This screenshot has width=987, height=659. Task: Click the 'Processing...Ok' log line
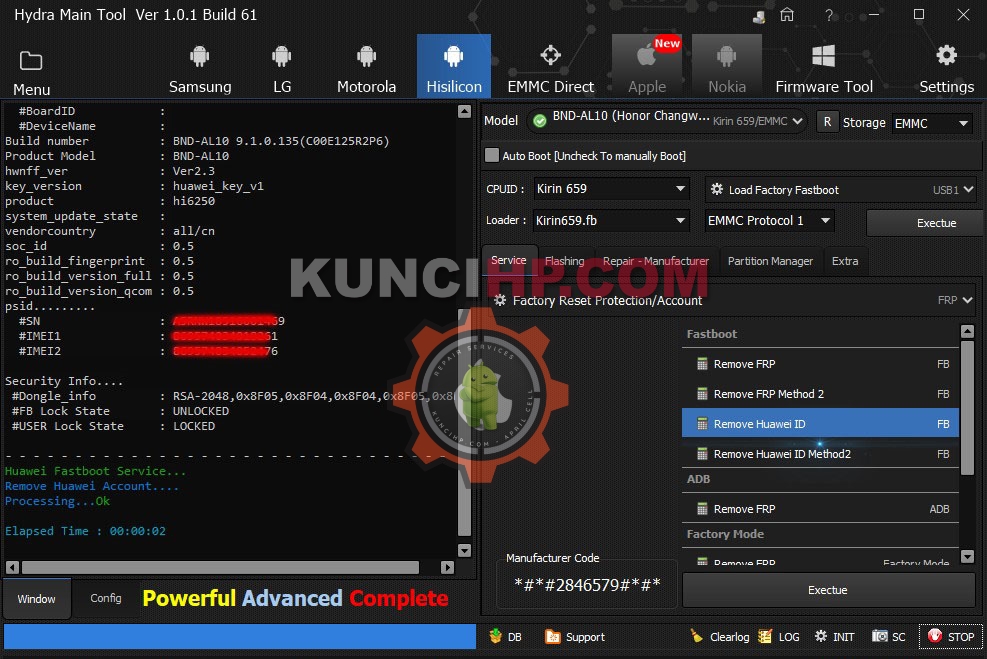57,501
